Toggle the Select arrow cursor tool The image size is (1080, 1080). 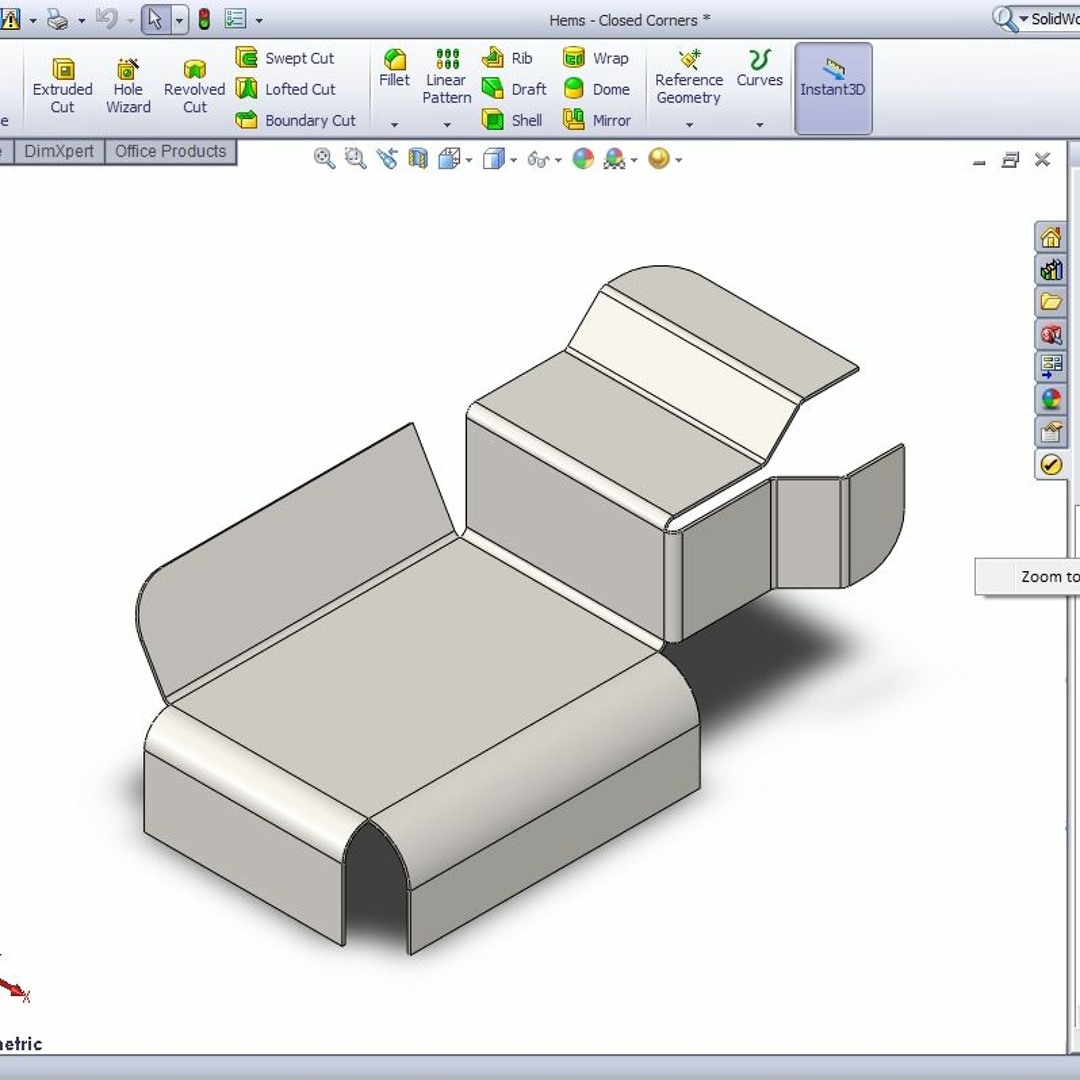[x=155, y=19]
